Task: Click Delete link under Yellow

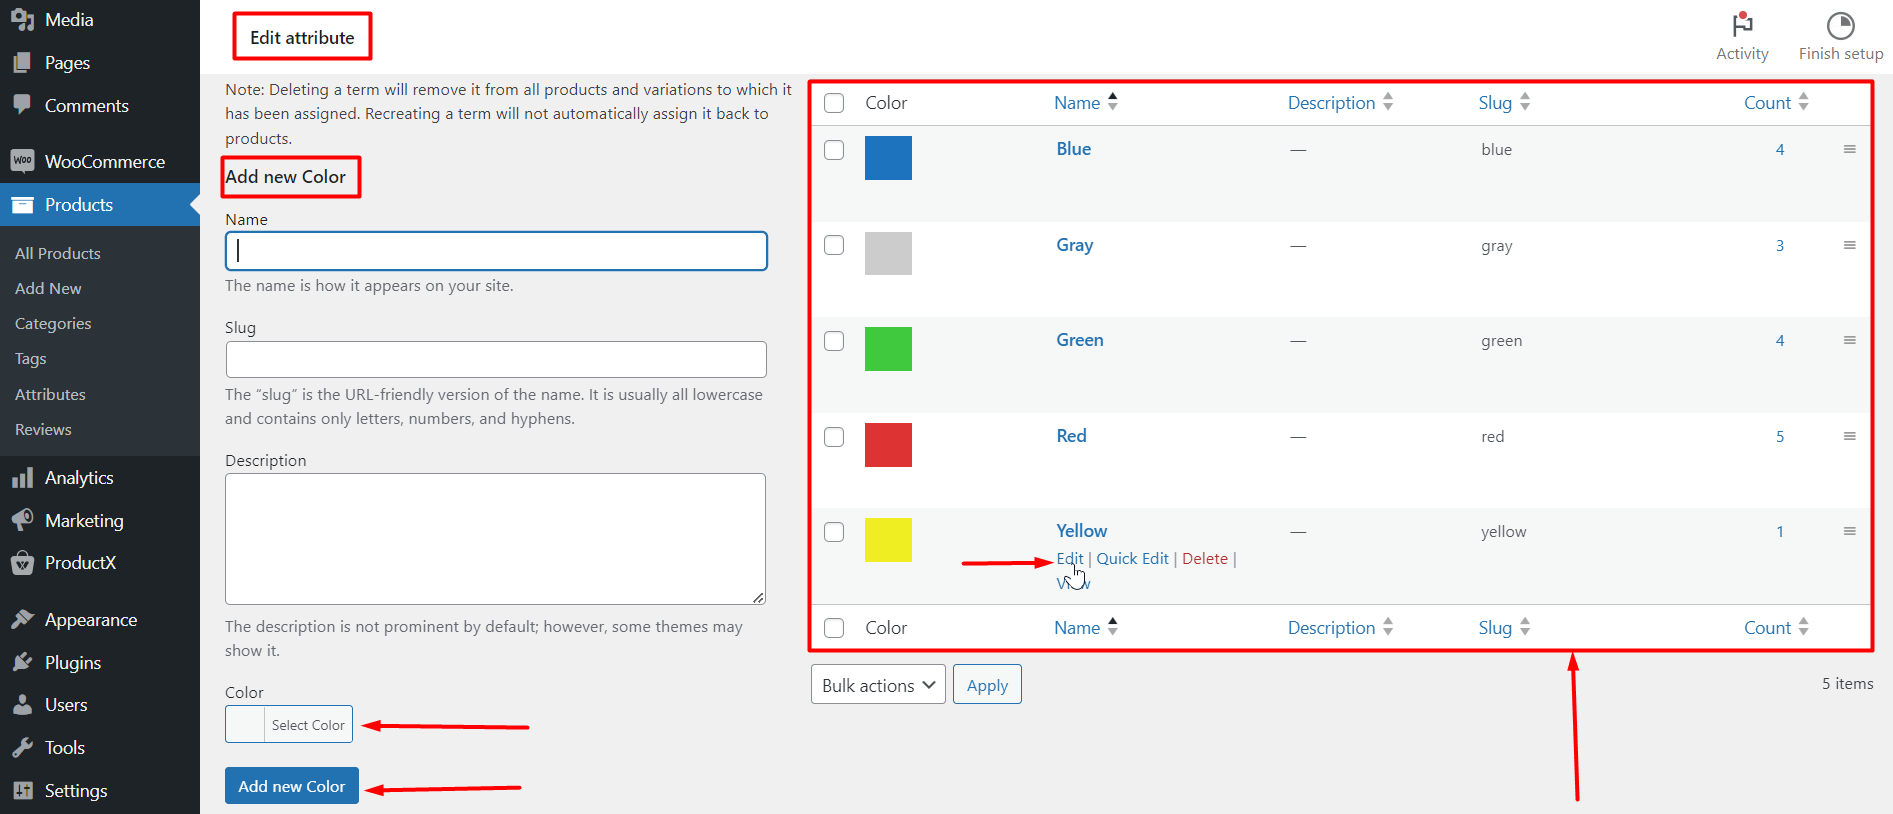Action: pyautogui.click(x=1205, y=558)
